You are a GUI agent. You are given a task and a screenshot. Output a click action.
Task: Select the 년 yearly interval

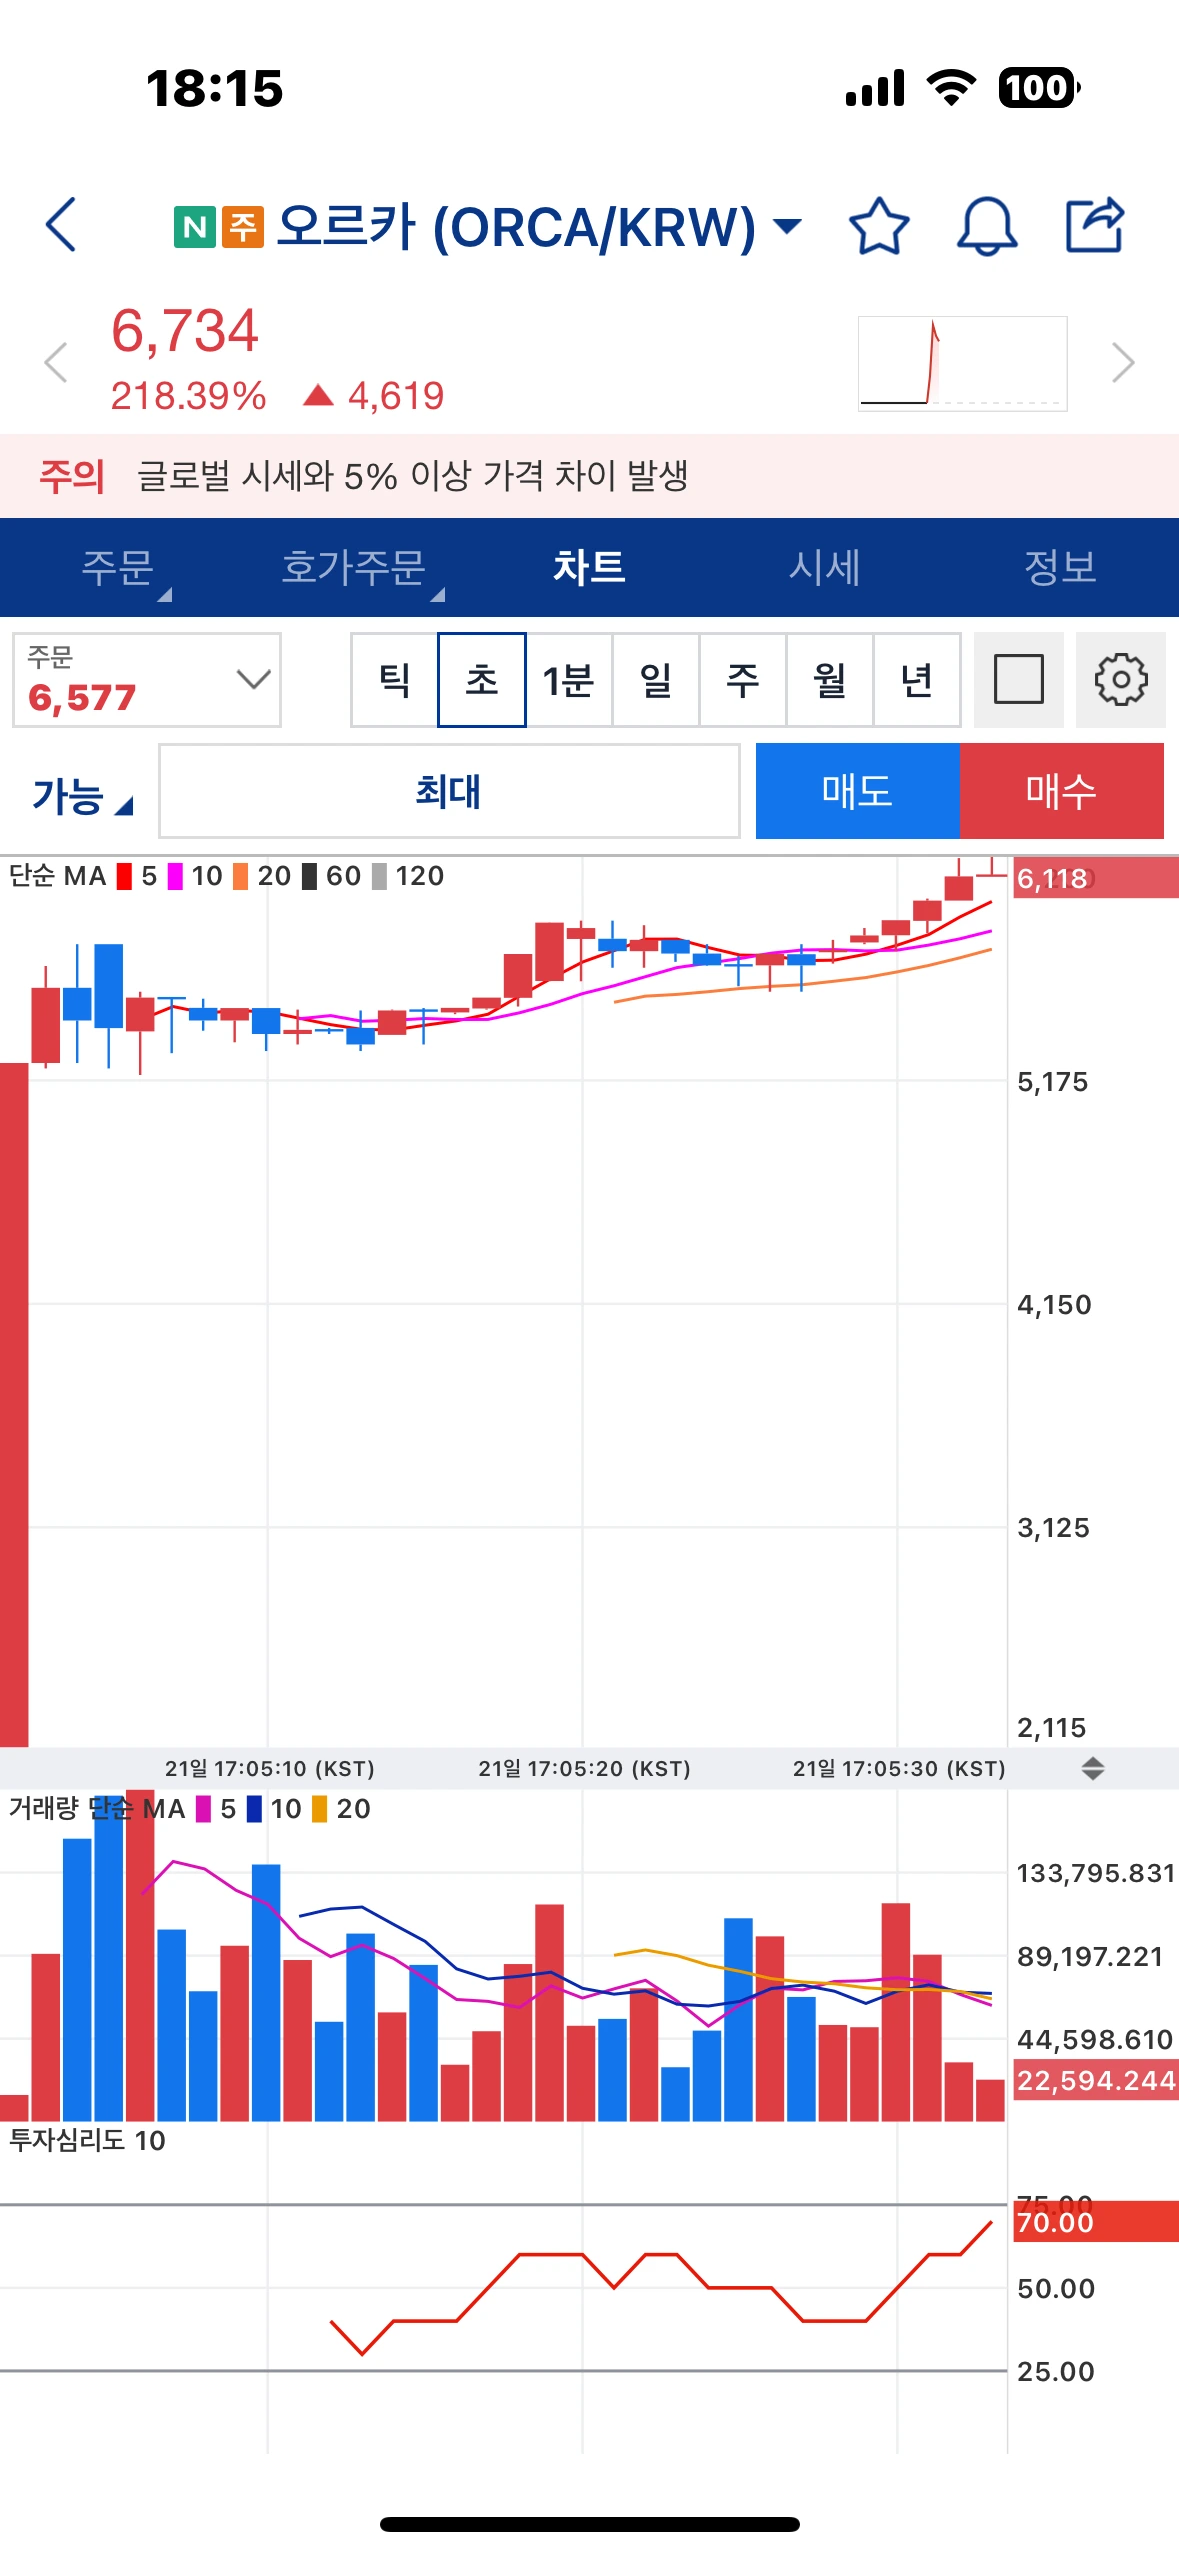click(917, 680)
